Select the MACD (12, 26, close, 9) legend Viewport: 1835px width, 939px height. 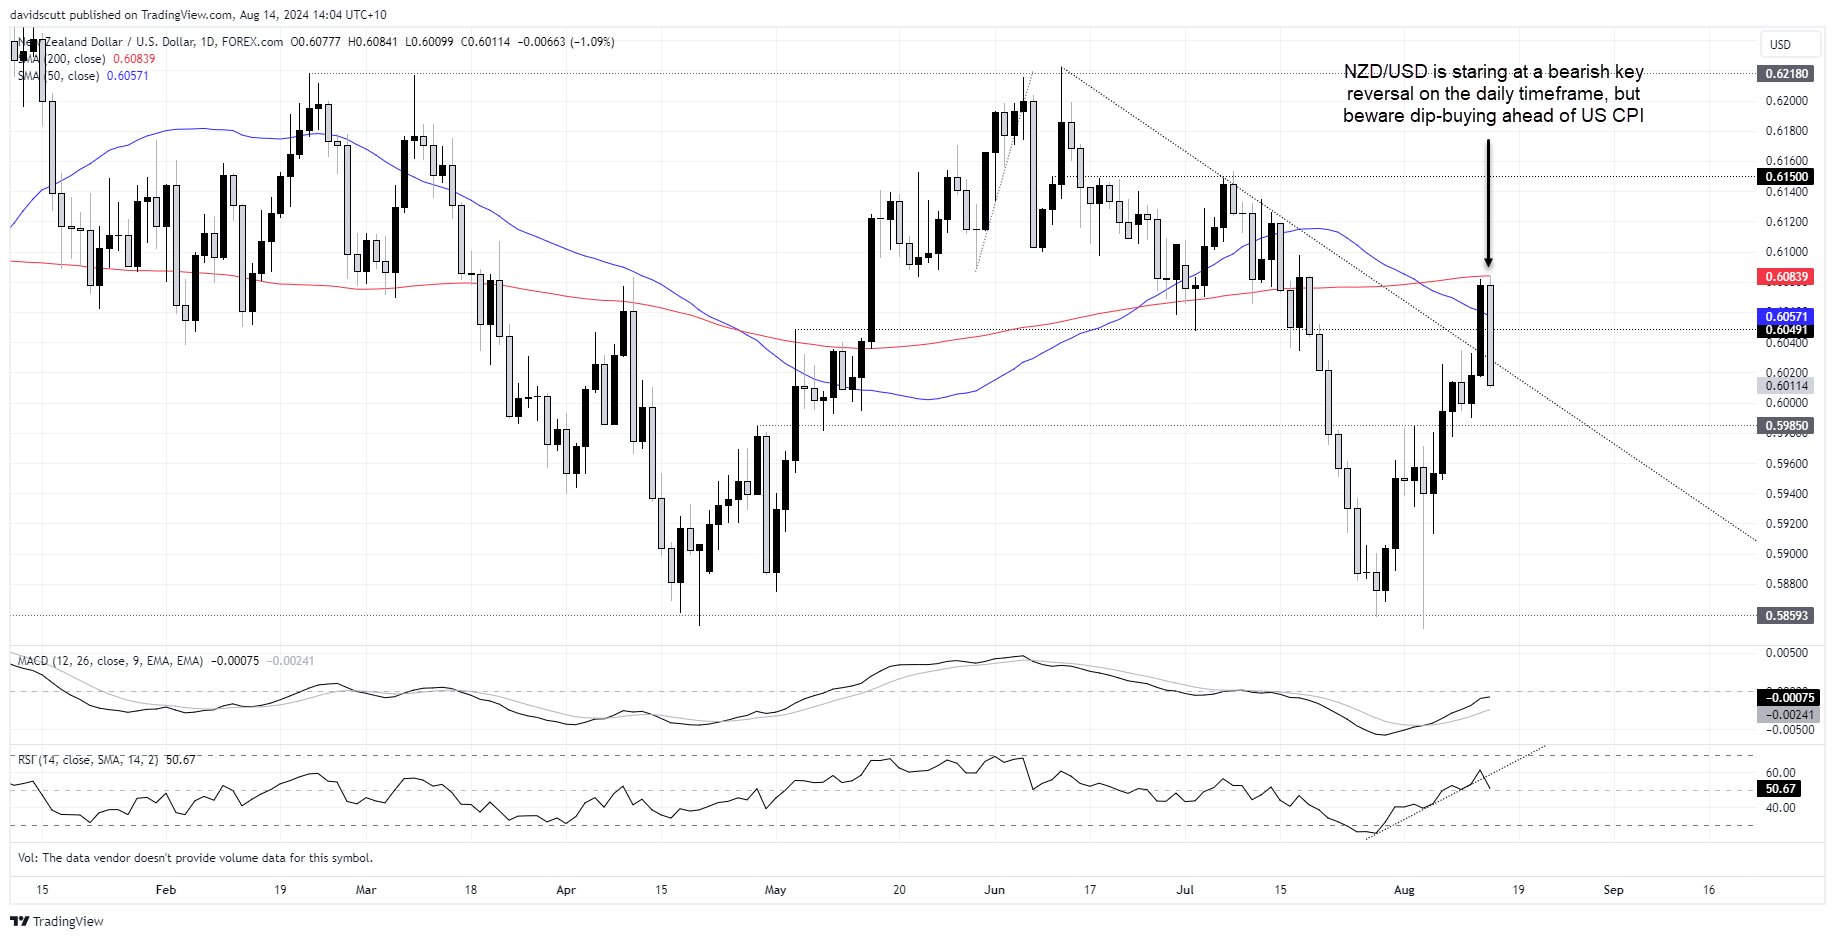[110, 661]
